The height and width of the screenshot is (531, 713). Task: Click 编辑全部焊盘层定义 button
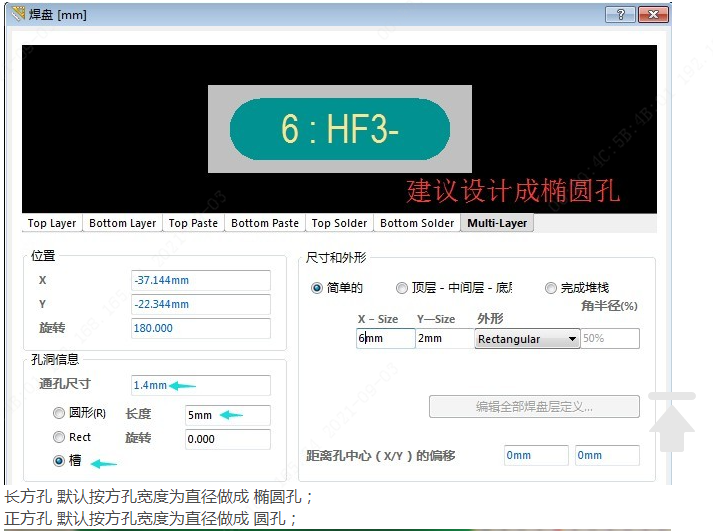click(534, 406)
